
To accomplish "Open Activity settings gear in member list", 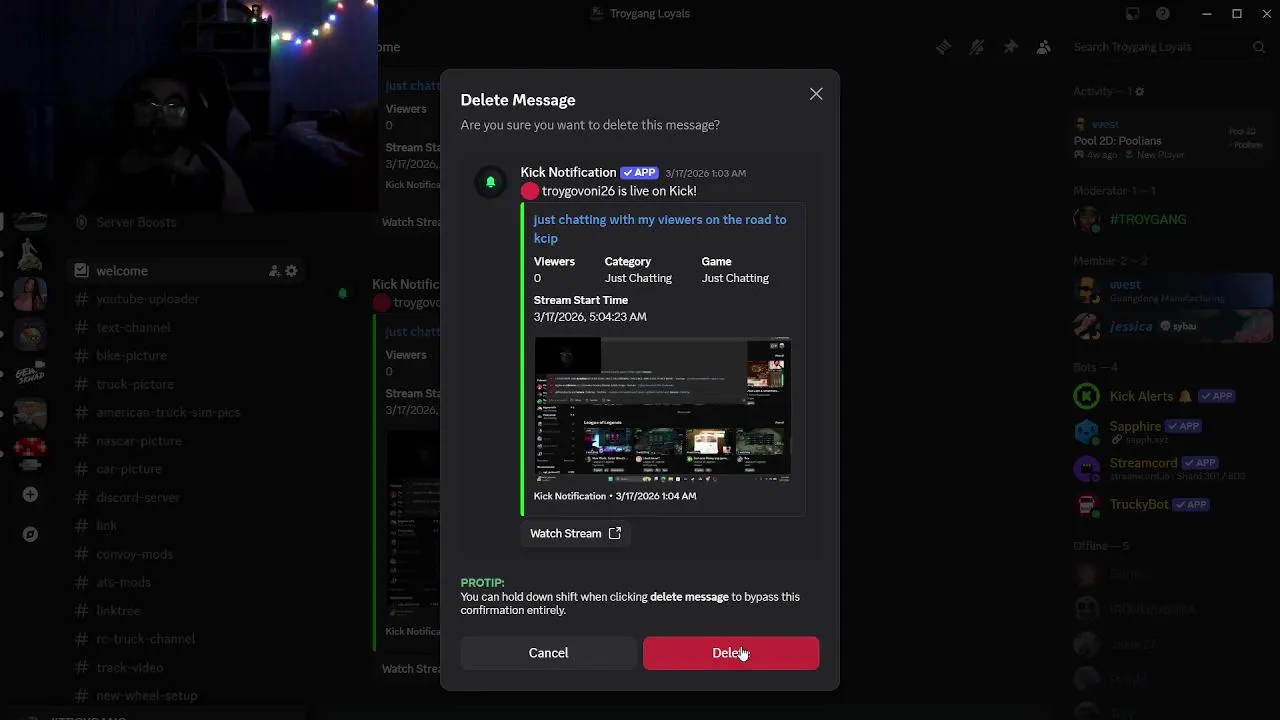I will [x=1139, y=92].
